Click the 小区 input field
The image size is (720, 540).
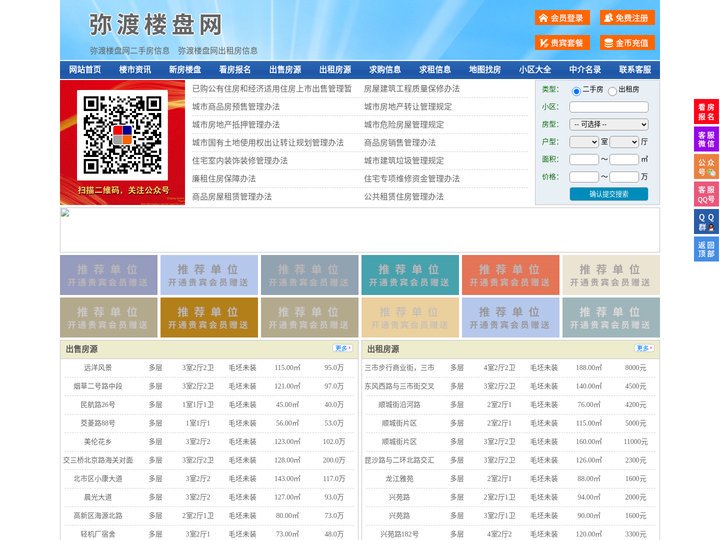(609, 107)
